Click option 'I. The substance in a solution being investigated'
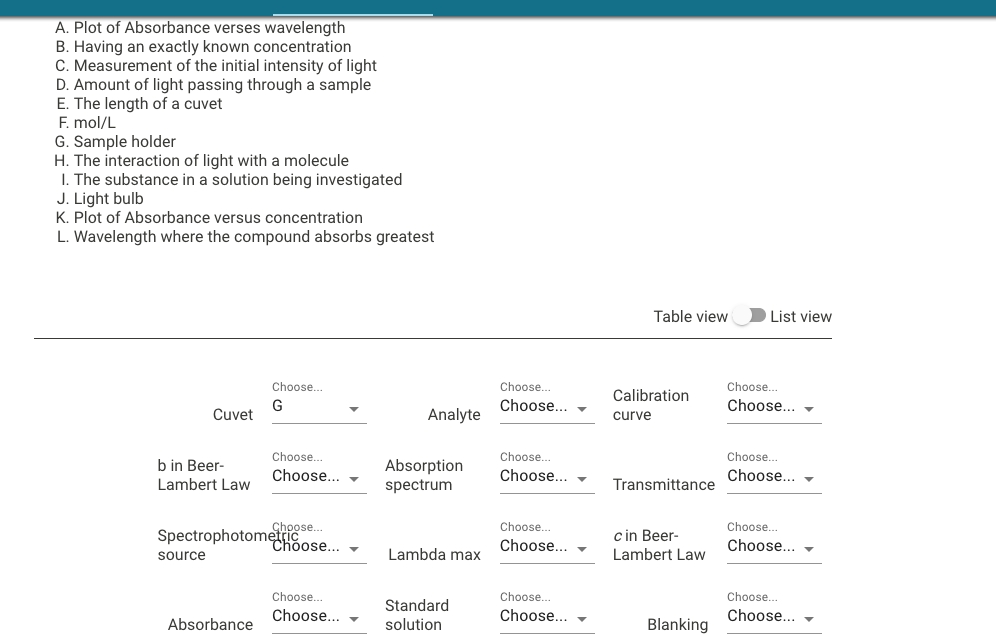996x637 pixels. point(231,180)
